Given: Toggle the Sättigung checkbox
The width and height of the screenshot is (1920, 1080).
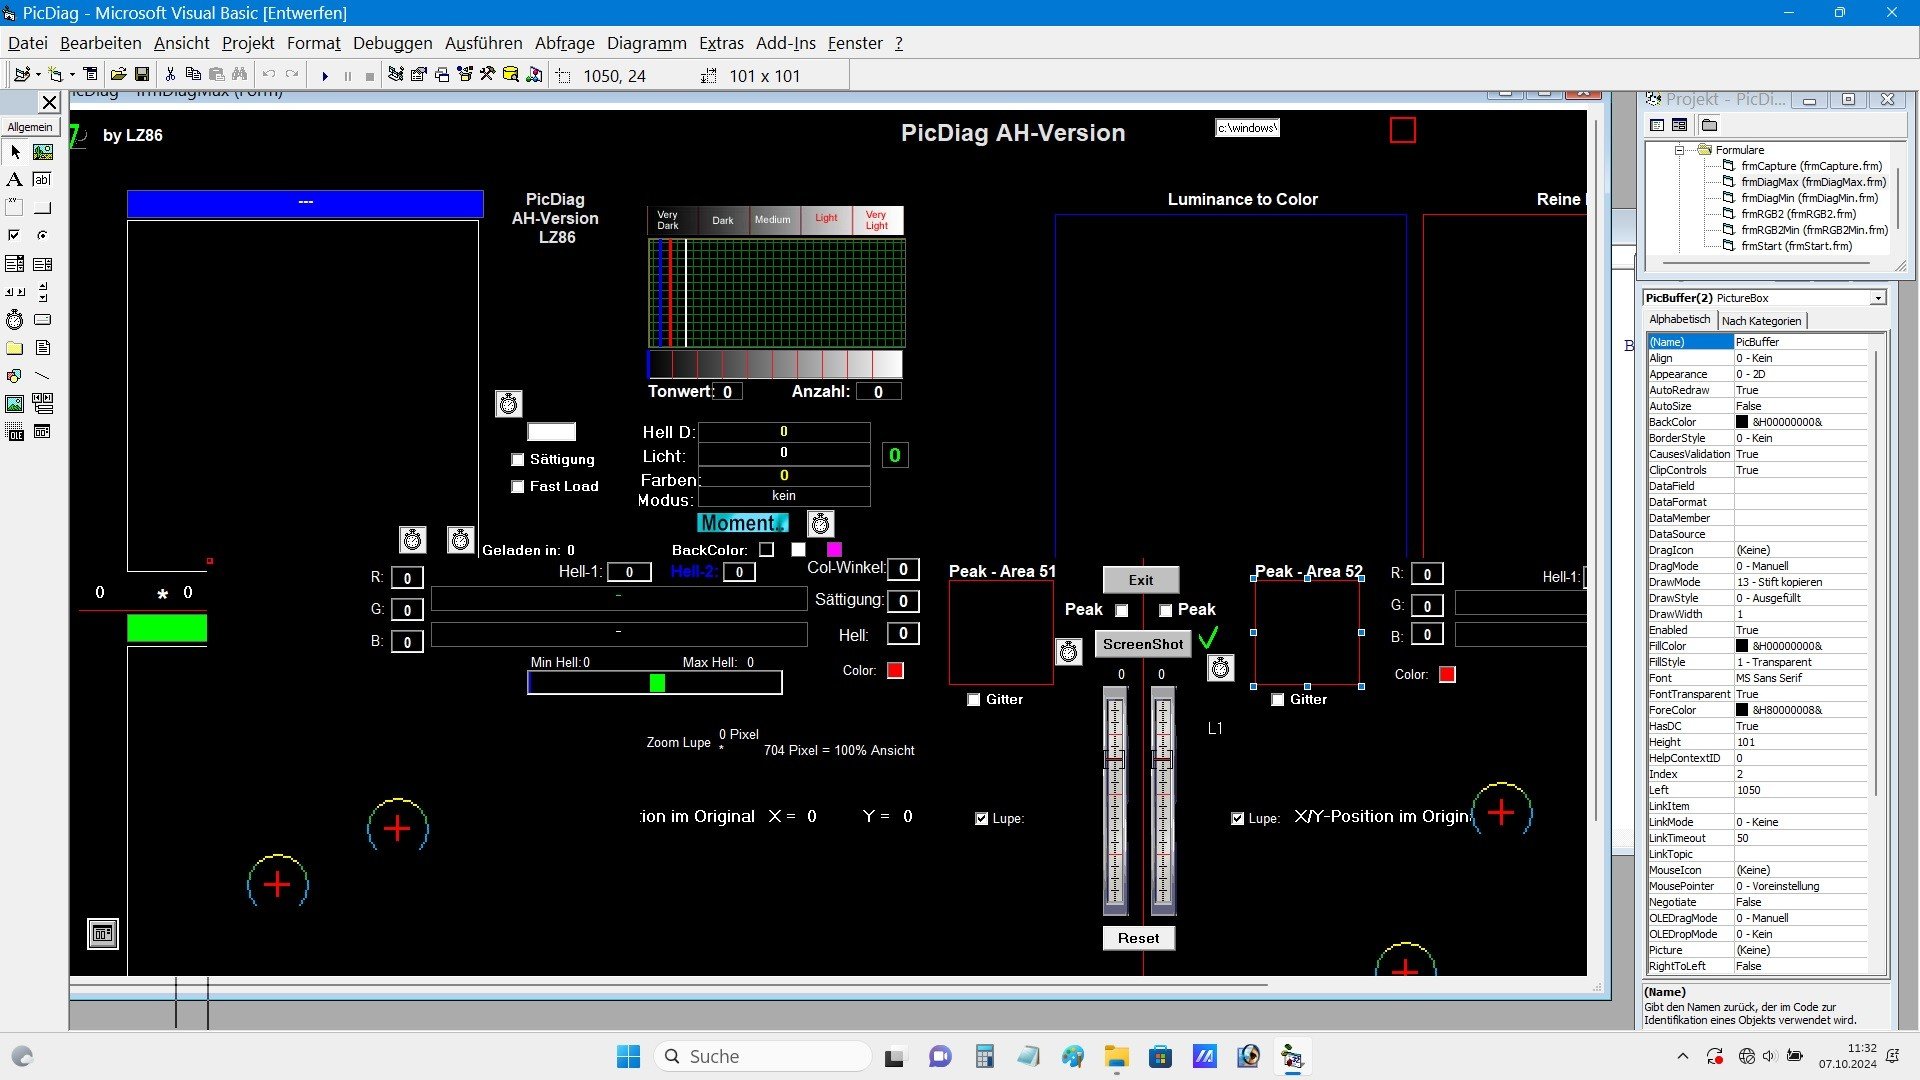Looking at the screenshot, I should point(518,460).
